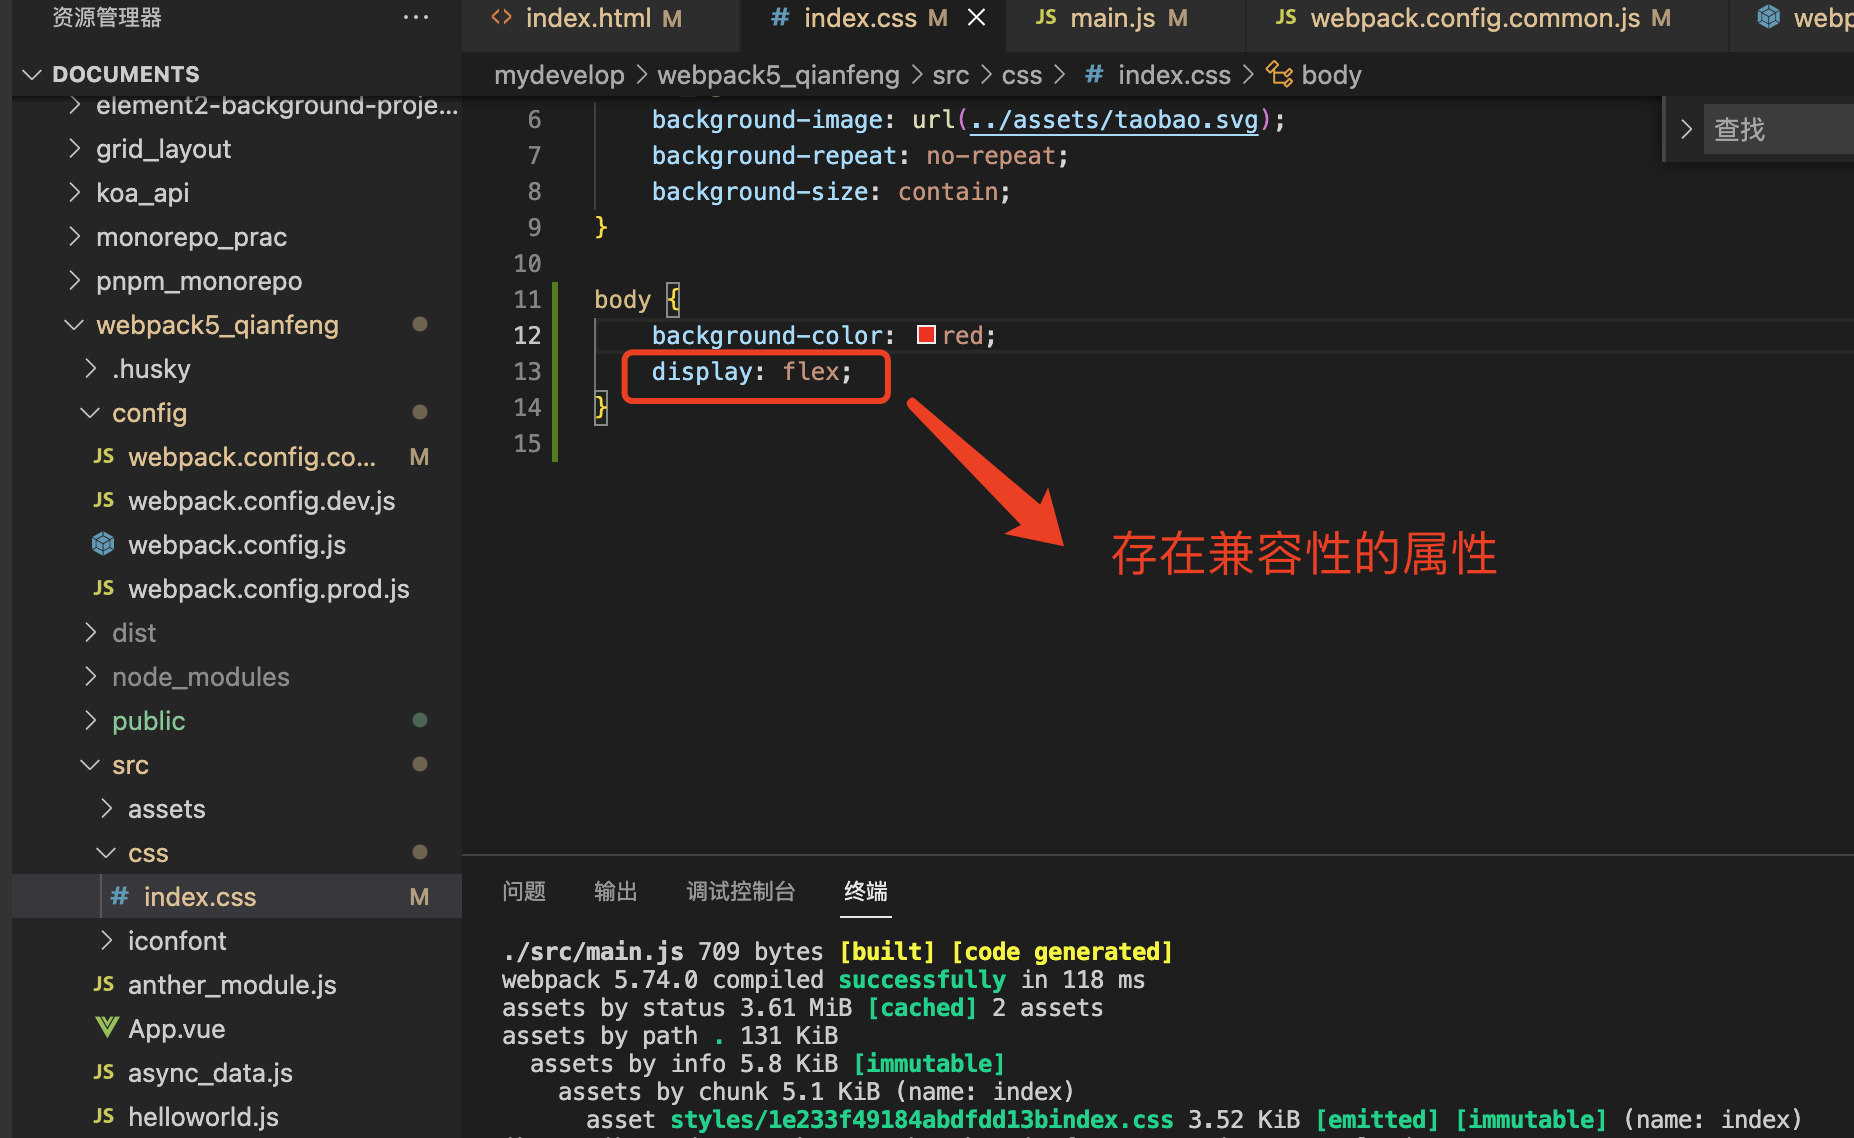Place cursor on display: flex line
The width and height of the screenshot is (1854, 1138).
click(752, 372)
